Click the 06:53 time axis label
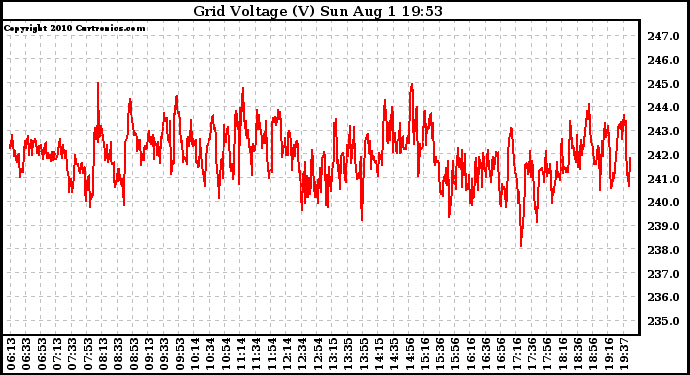 [42, 354]
